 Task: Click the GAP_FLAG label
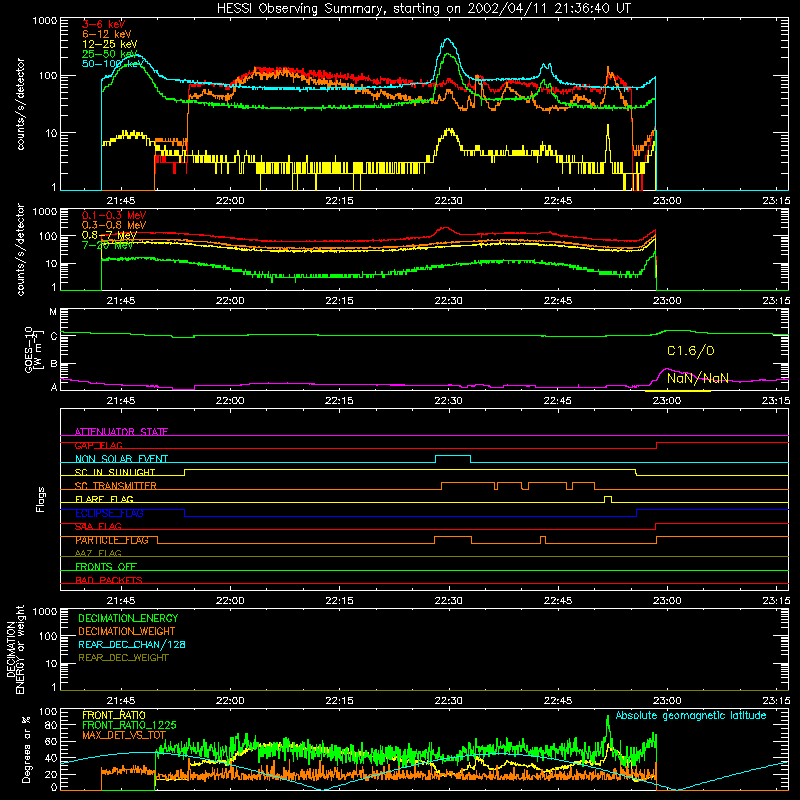coord(98,445)
